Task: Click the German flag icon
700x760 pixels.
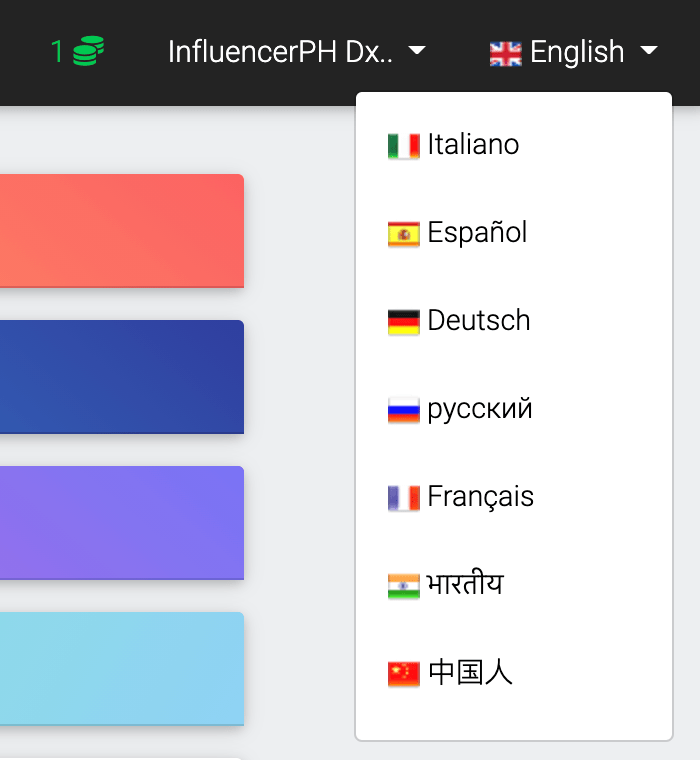Action: pos(403,322)
